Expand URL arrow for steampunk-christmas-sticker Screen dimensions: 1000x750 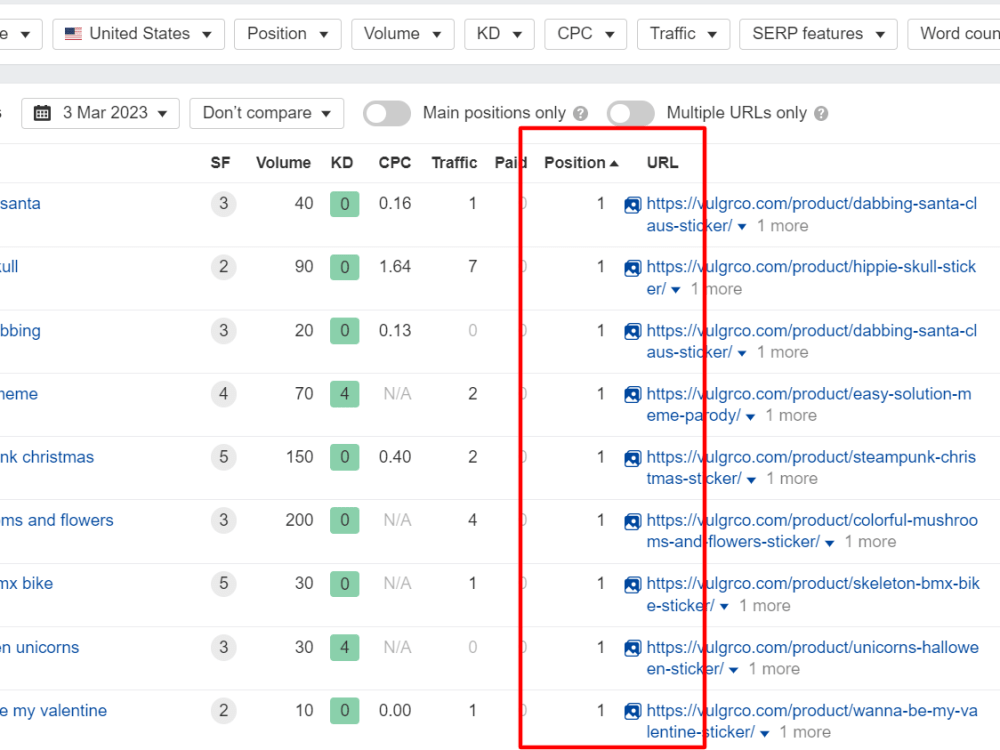(x=751, y=480)
